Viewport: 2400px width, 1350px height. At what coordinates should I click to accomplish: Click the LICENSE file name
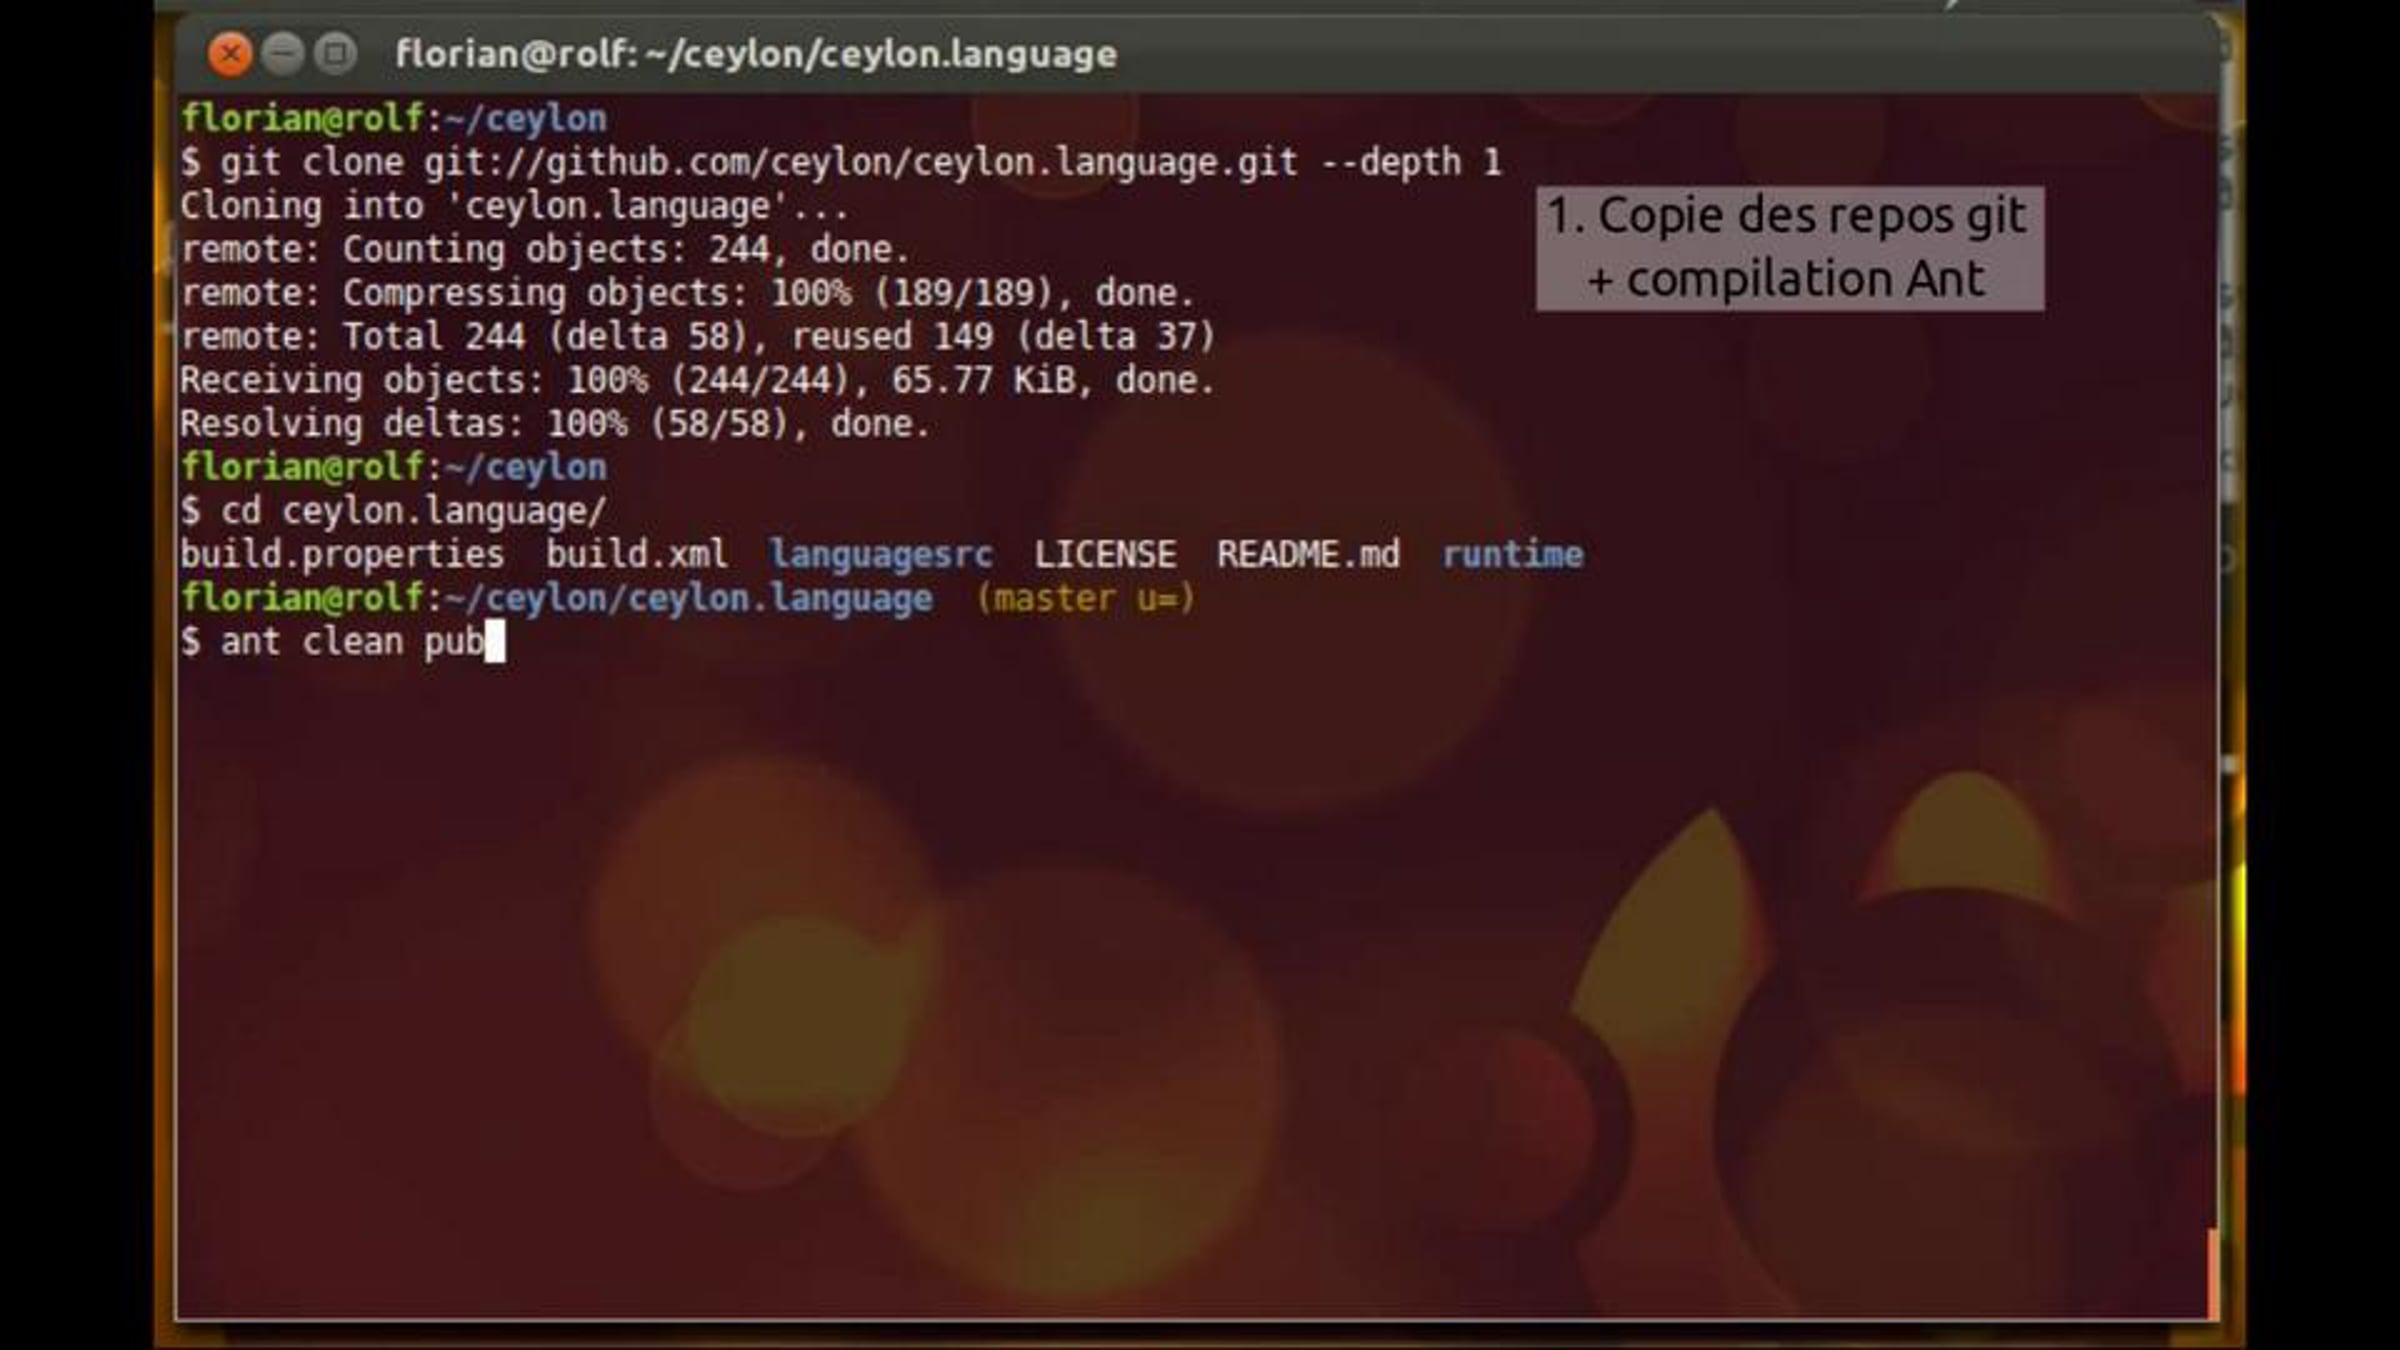pyautogui.click(x=1105, y=555)
